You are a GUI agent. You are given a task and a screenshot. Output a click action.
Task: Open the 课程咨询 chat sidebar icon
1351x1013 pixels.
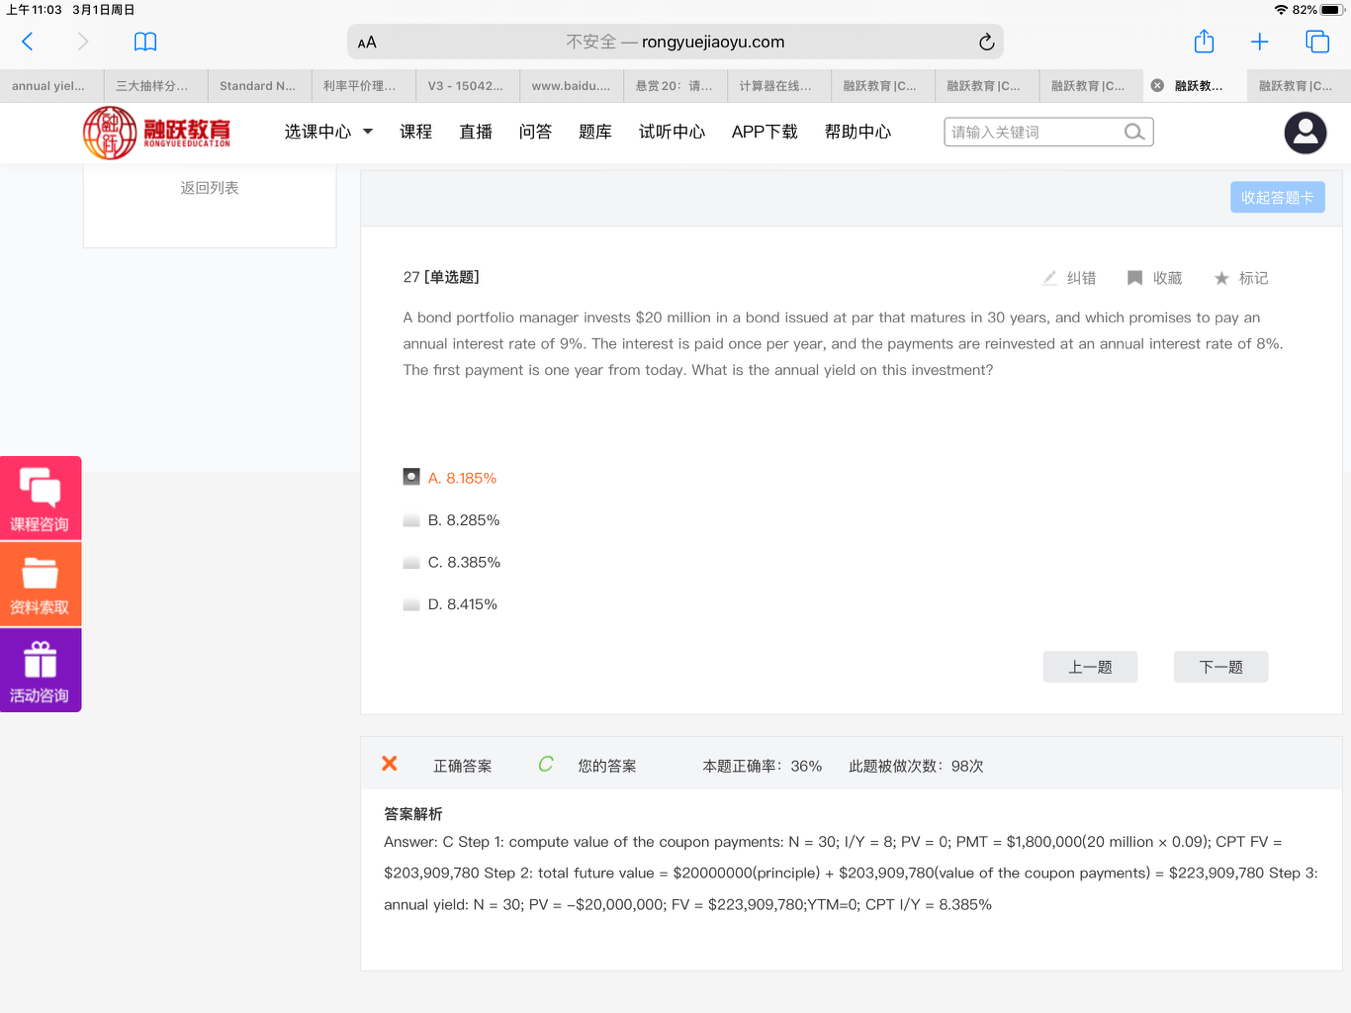pyautogui.click(x=40, y=498)
